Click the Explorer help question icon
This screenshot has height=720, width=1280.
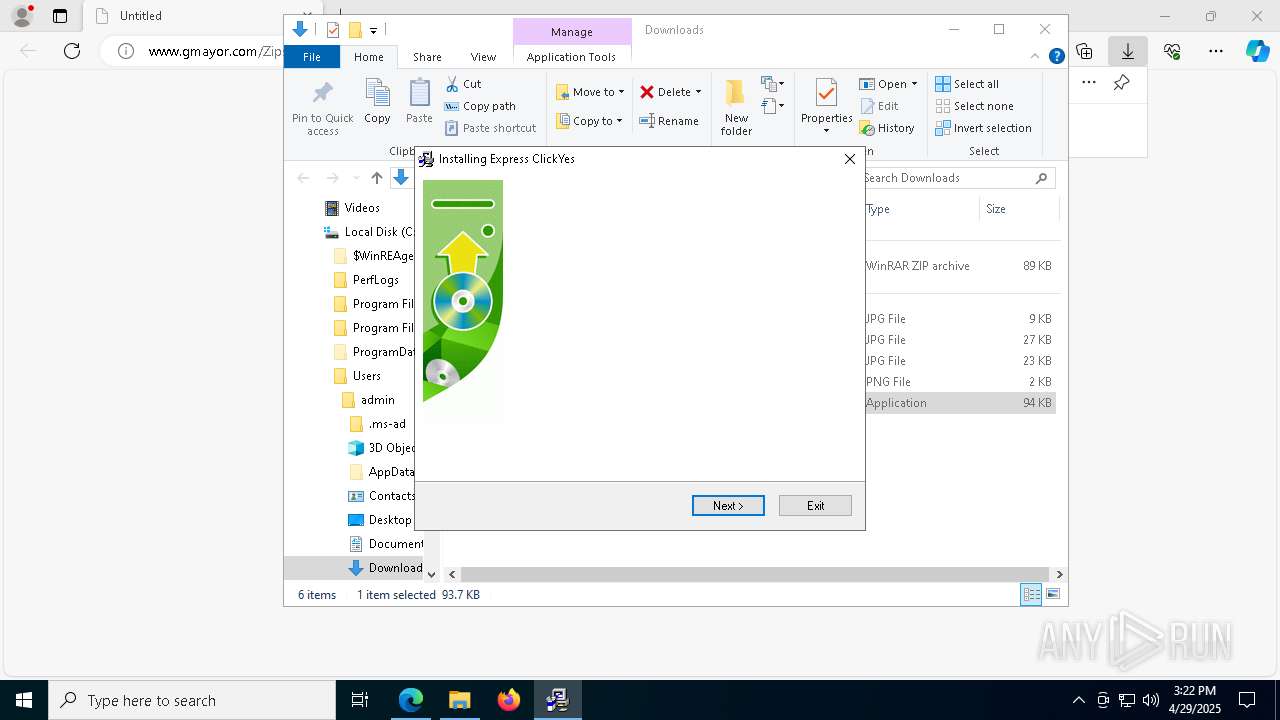coord(1056,57)
